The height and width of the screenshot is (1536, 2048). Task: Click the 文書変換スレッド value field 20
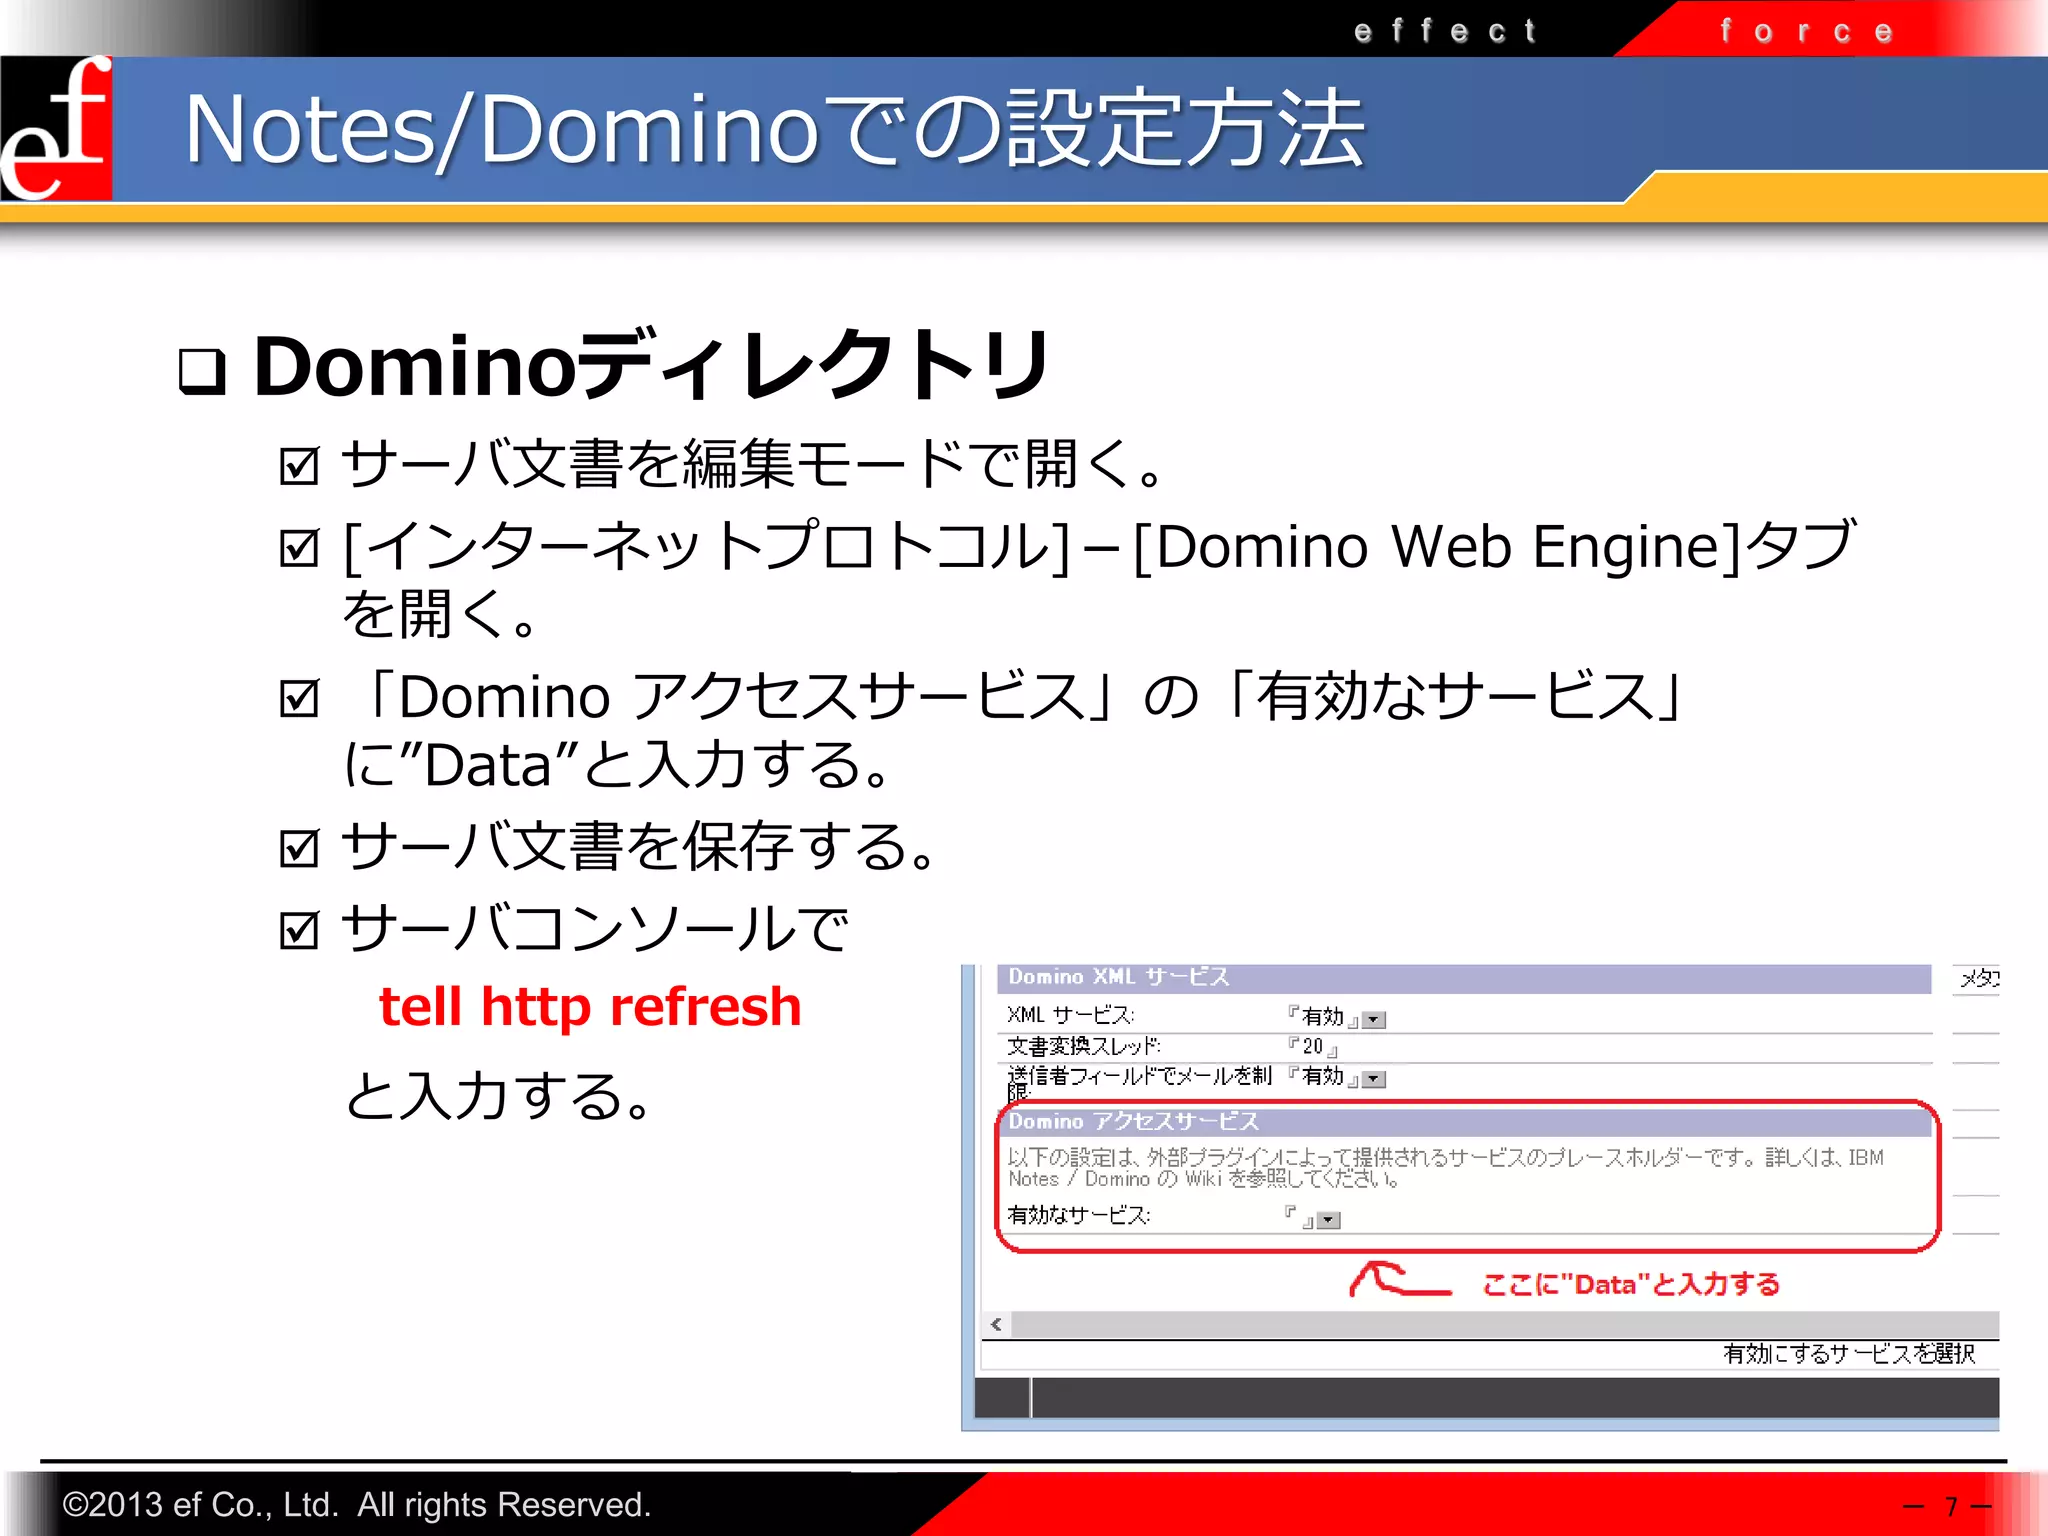(x=1313, y=1047)
